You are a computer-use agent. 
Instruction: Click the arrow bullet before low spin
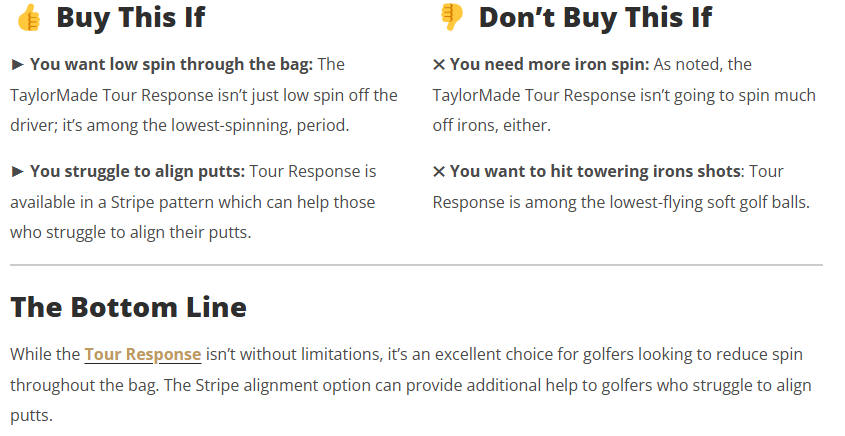17,65
